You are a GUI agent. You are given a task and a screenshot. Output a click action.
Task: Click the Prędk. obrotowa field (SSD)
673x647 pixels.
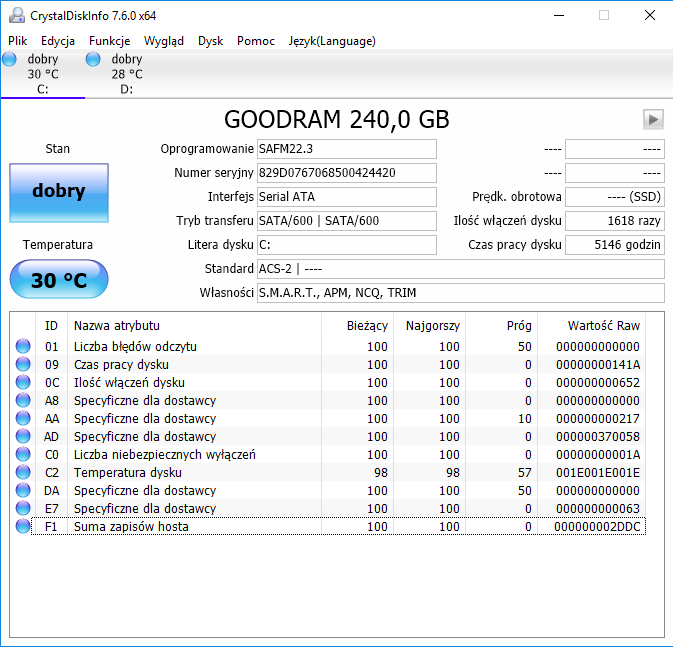pyautogui.click(x=615, y=197)
